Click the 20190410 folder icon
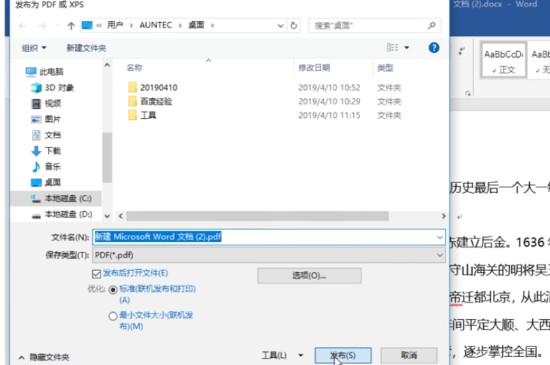 (133, 87)
